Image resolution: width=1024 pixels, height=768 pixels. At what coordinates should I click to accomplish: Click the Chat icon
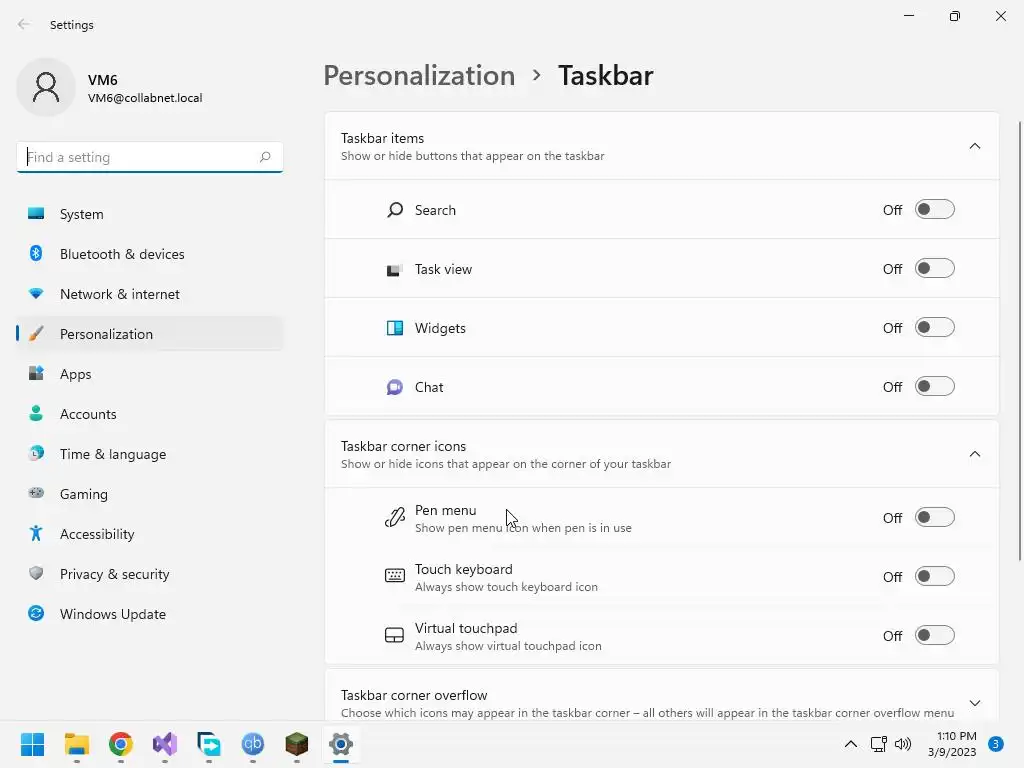[394, 387]
